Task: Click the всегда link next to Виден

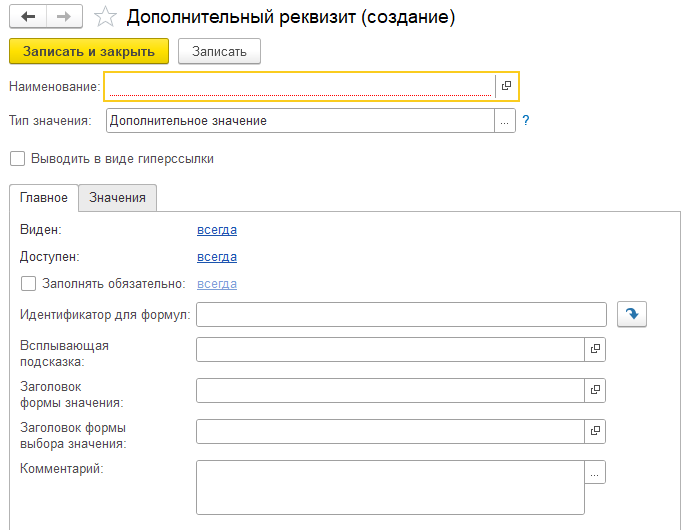Action: point(217,230)
